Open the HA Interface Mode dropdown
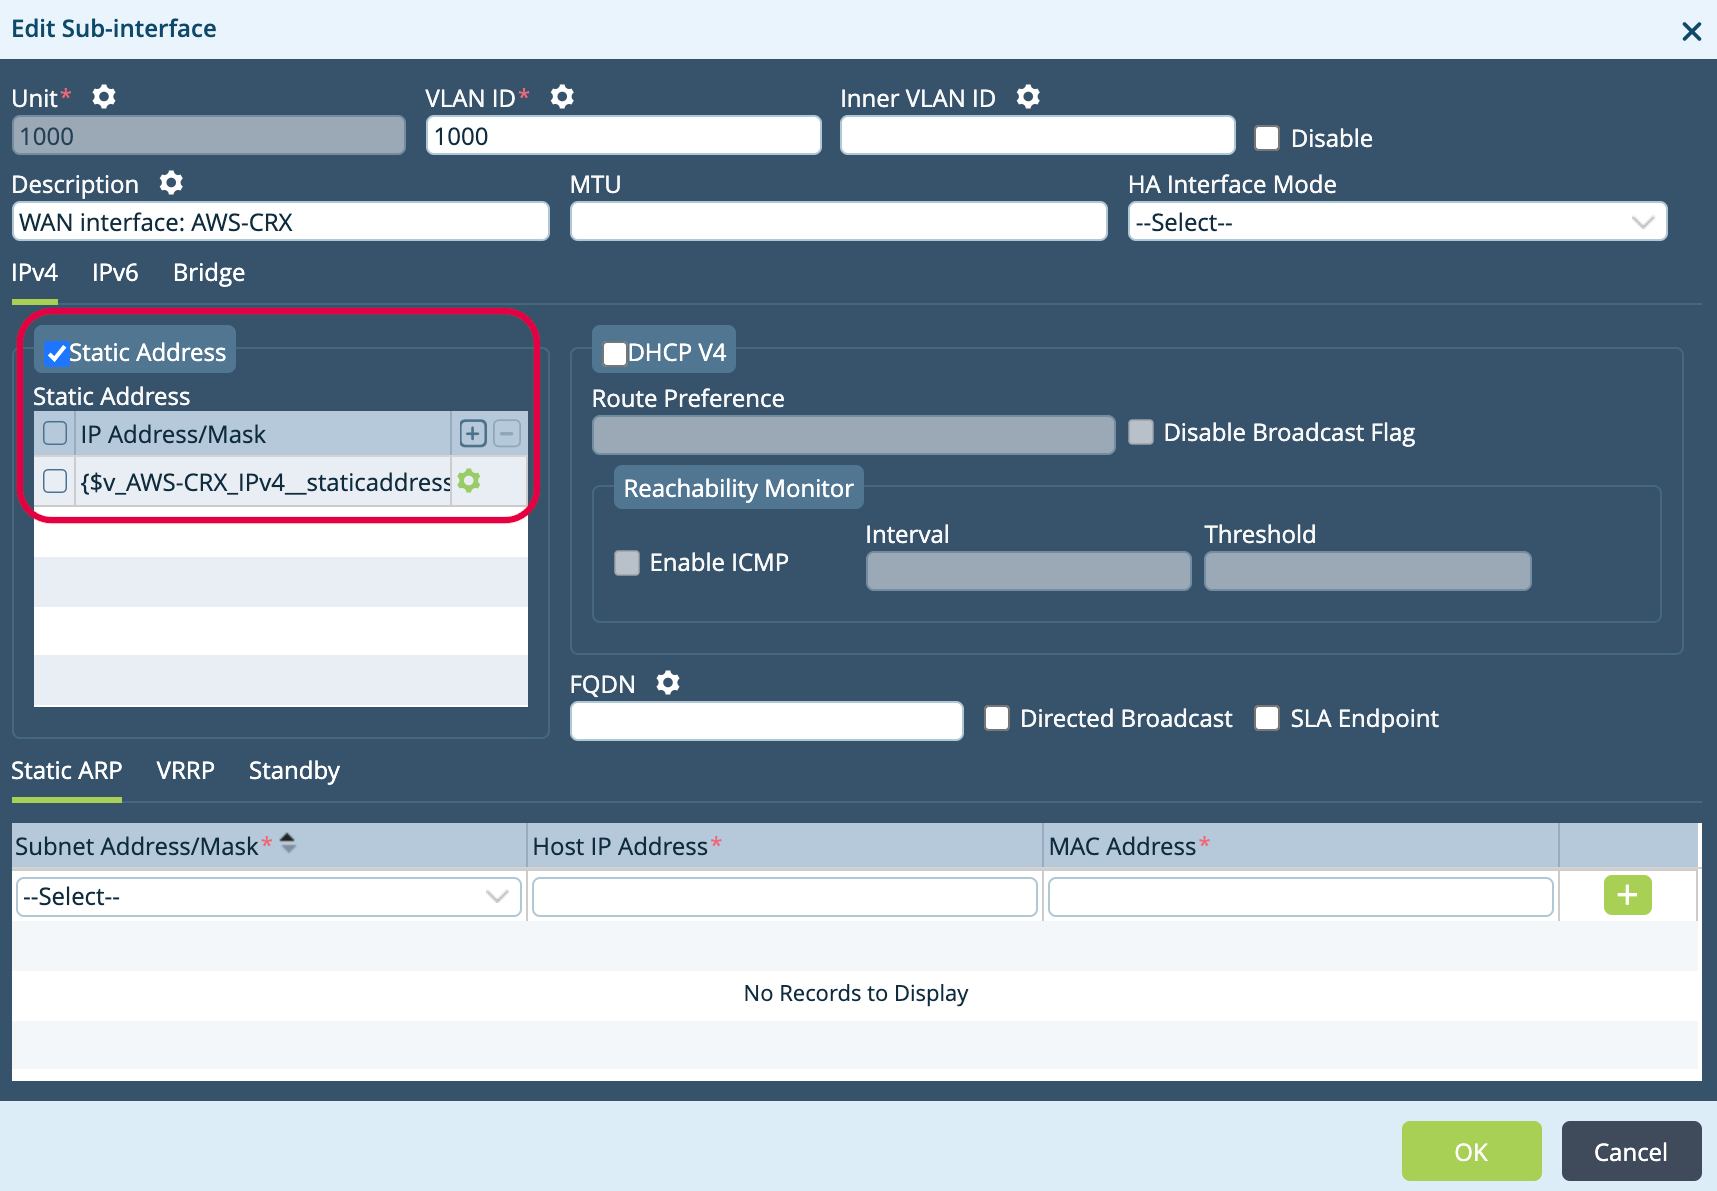 click(1396, 222)
